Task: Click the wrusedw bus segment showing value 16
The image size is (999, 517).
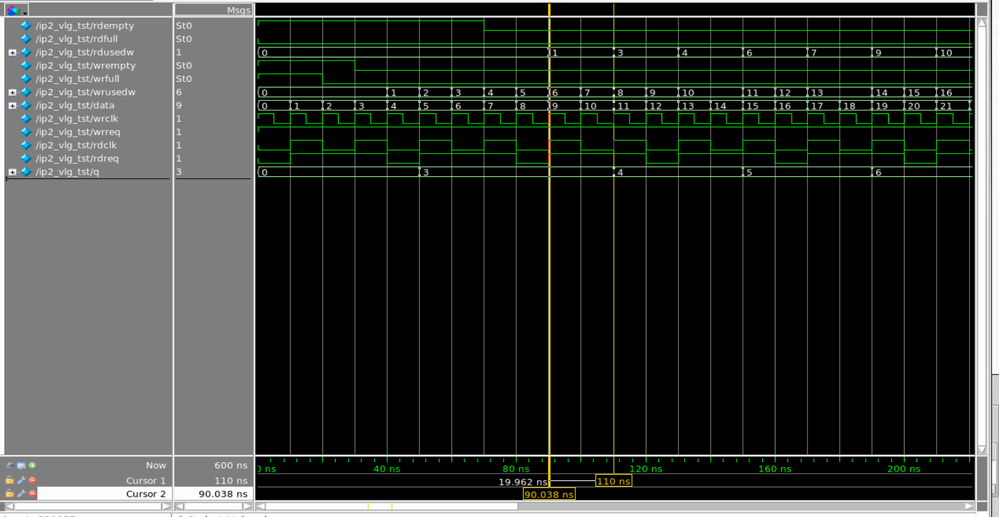Action: 953,92
